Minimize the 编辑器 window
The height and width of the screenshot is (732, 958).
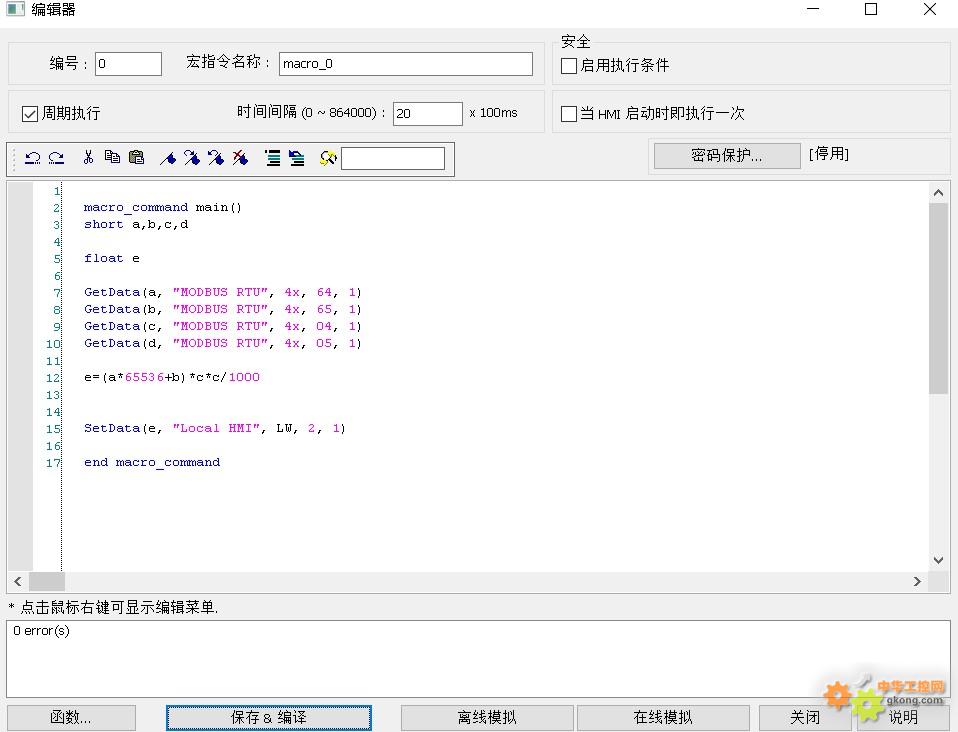(813, 9)
